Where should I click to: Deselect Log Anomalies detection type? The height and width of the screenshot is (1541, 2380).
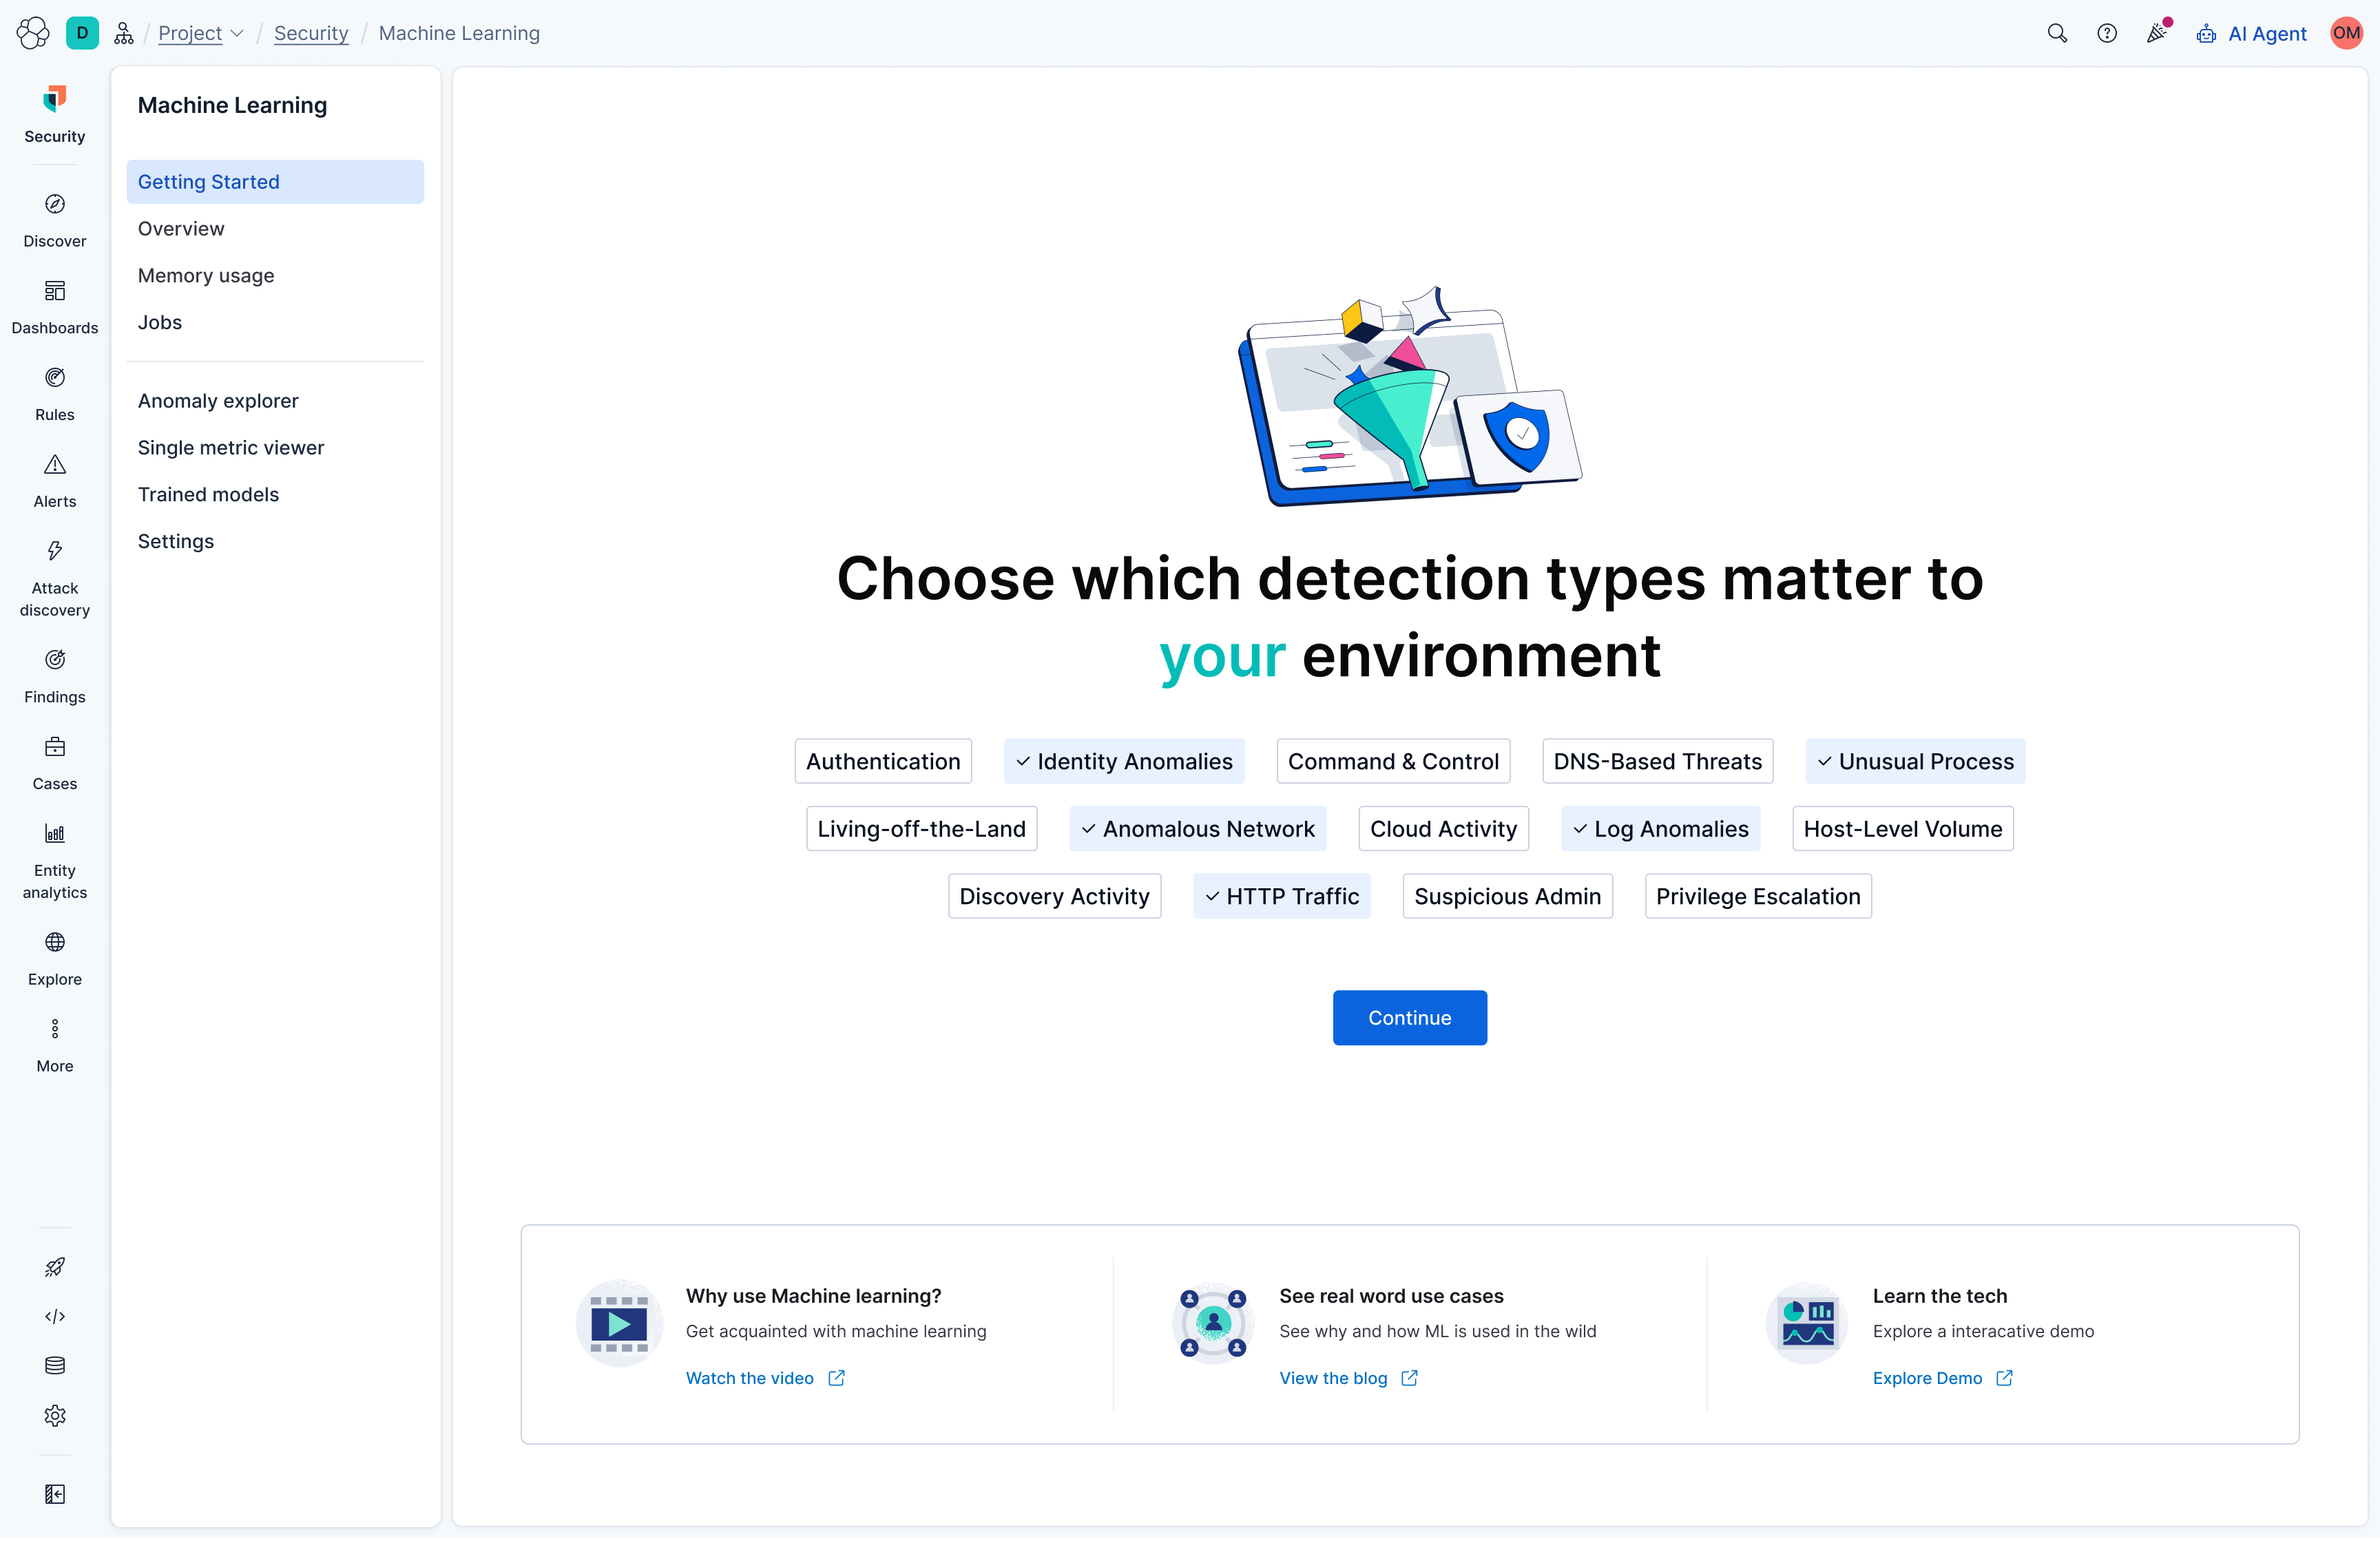(x=1660, y=828)
